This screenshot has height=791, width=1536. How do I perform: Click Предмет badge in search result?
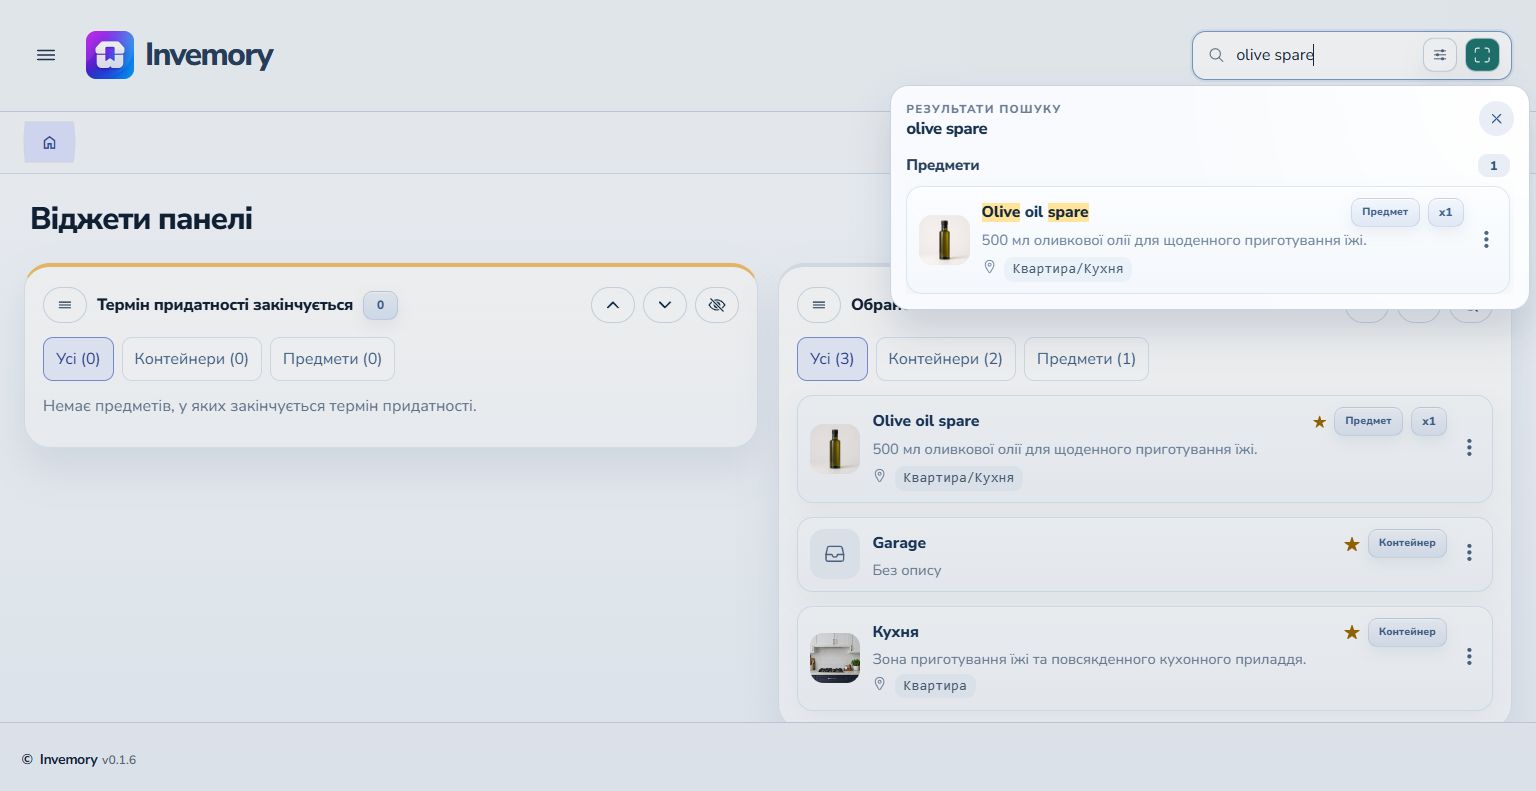[1385, 212]
